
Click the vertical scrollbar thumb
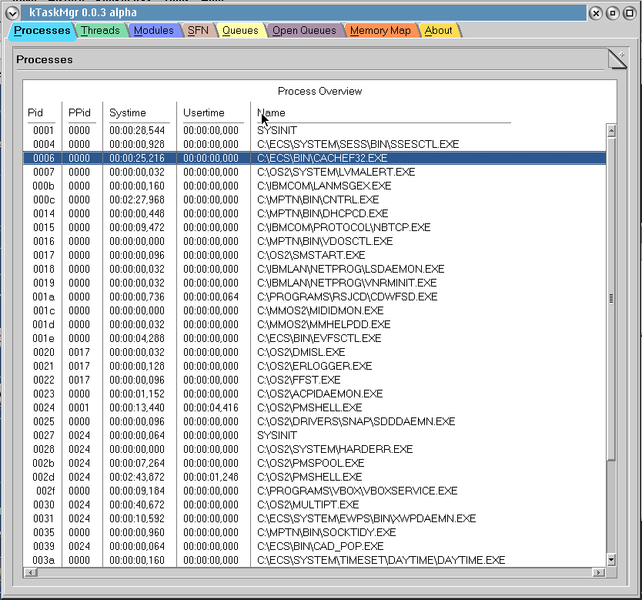[611, 299]
